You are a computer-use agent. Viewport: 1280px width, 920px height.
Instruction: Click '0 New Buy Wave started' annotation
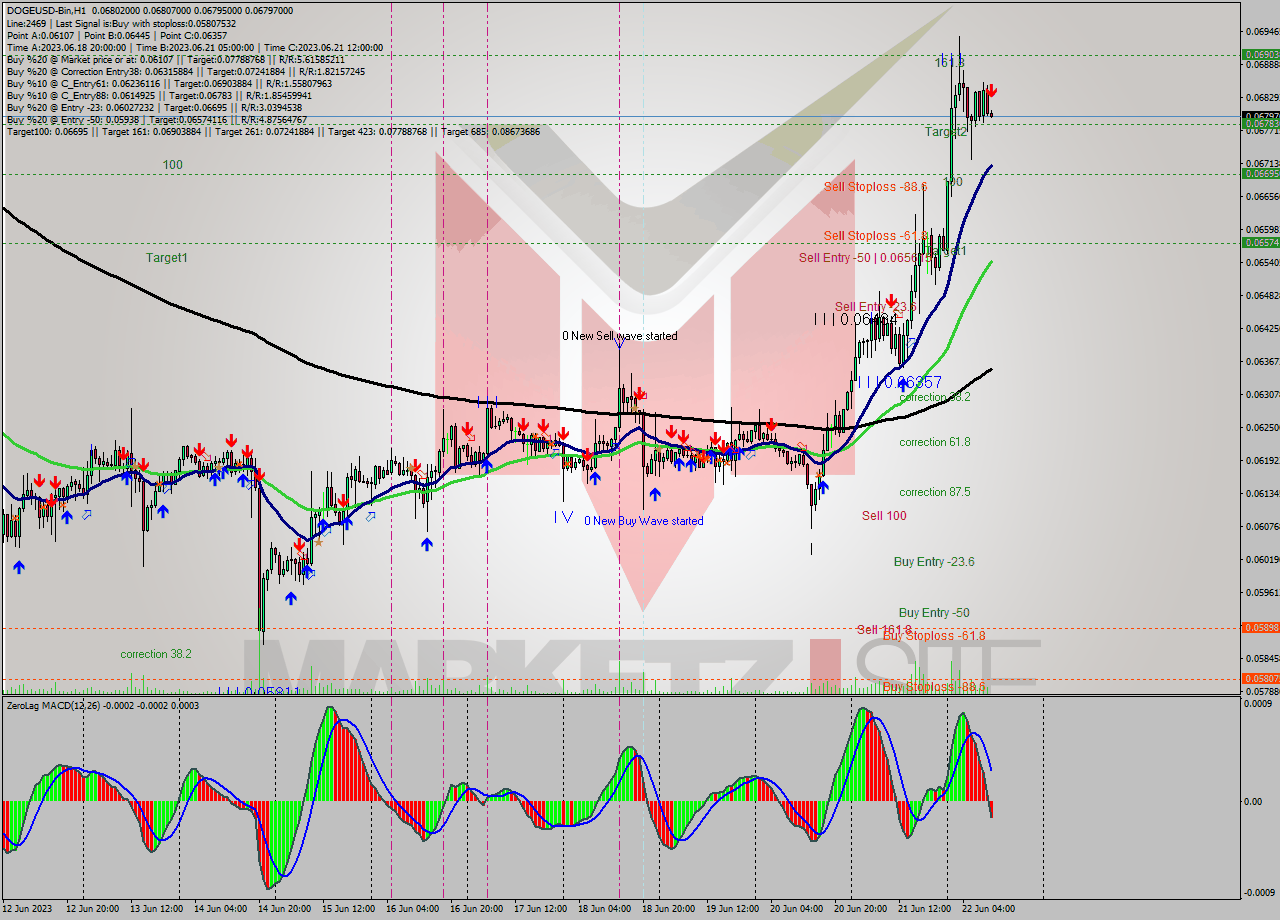tap(644, 521)
